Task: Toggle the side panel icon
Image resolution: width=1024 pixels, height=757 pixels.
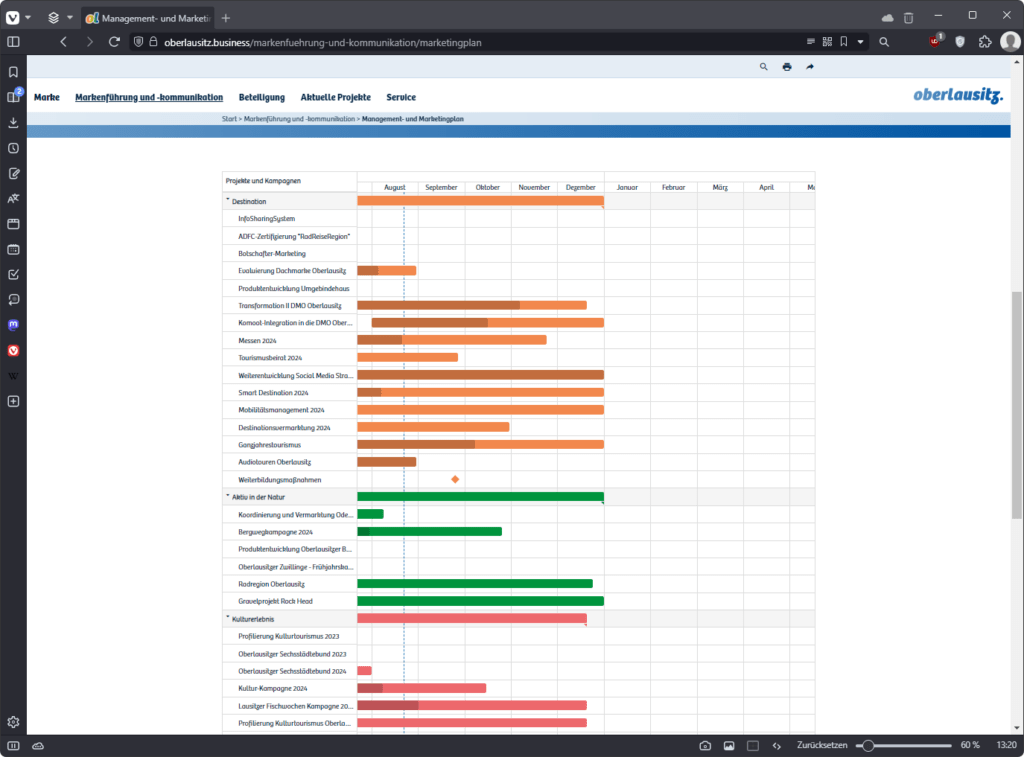Action: pyautogui.click(x=13, y=42)
